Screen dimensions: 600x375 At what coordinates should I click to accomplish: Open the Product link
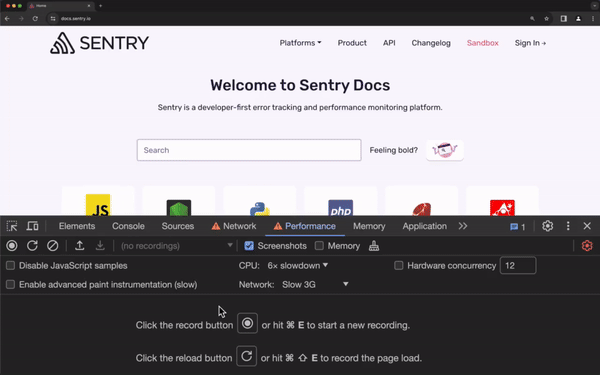point(352,43)
